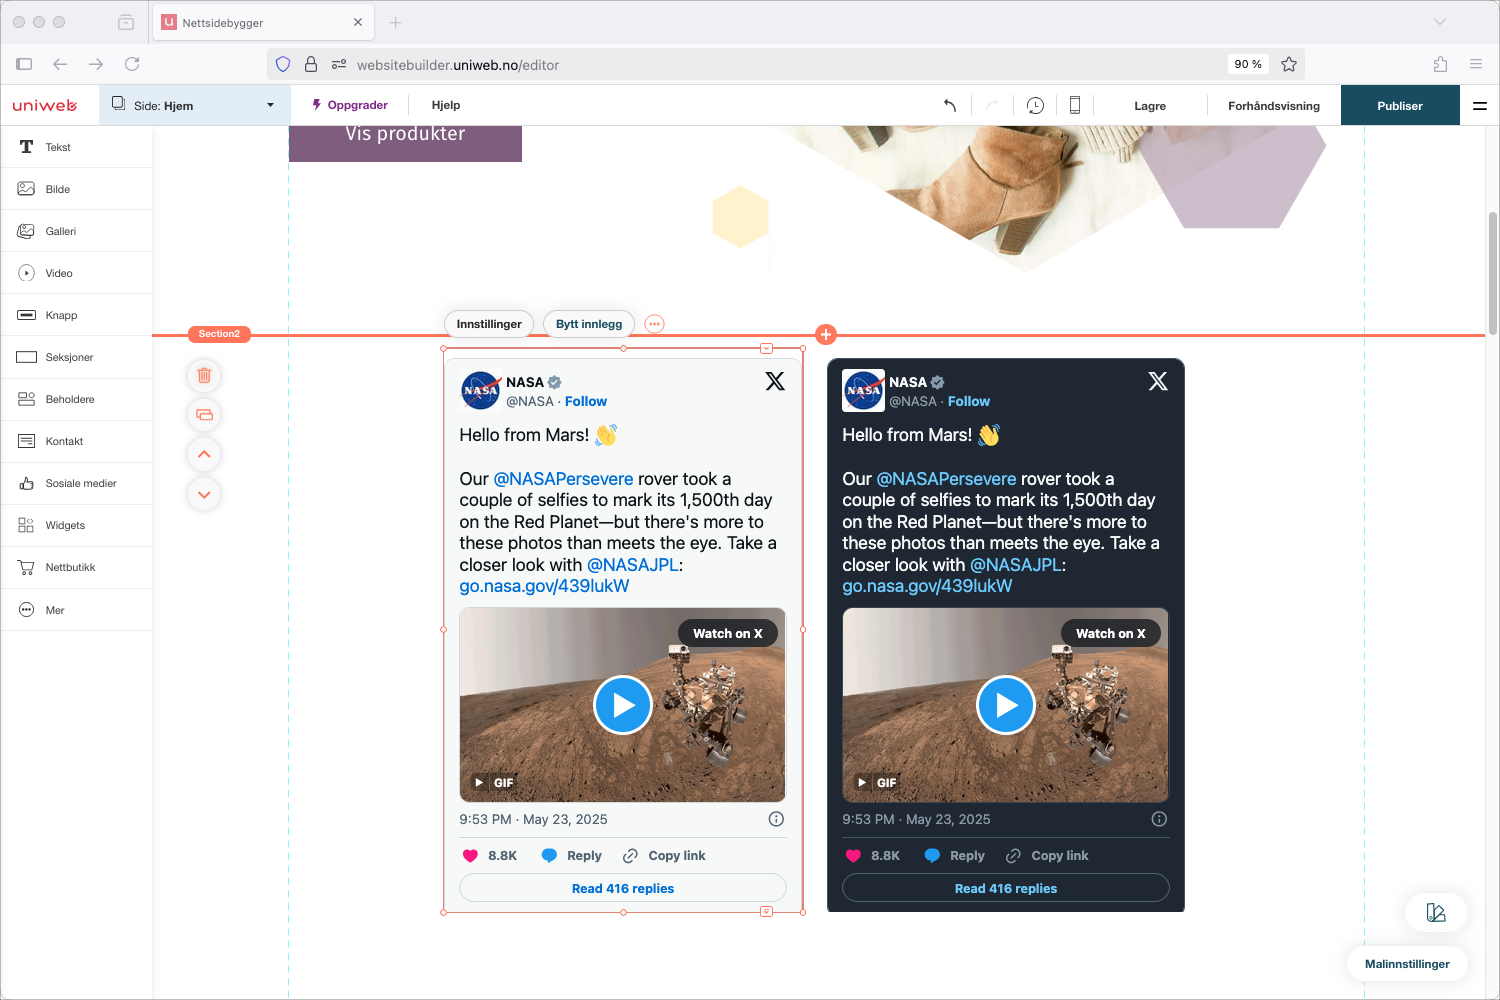The height and width of the screenshot is (1000, 1500).
Task: Click the NASA avatar in light tweet
Action: click(x=480, y=390)
